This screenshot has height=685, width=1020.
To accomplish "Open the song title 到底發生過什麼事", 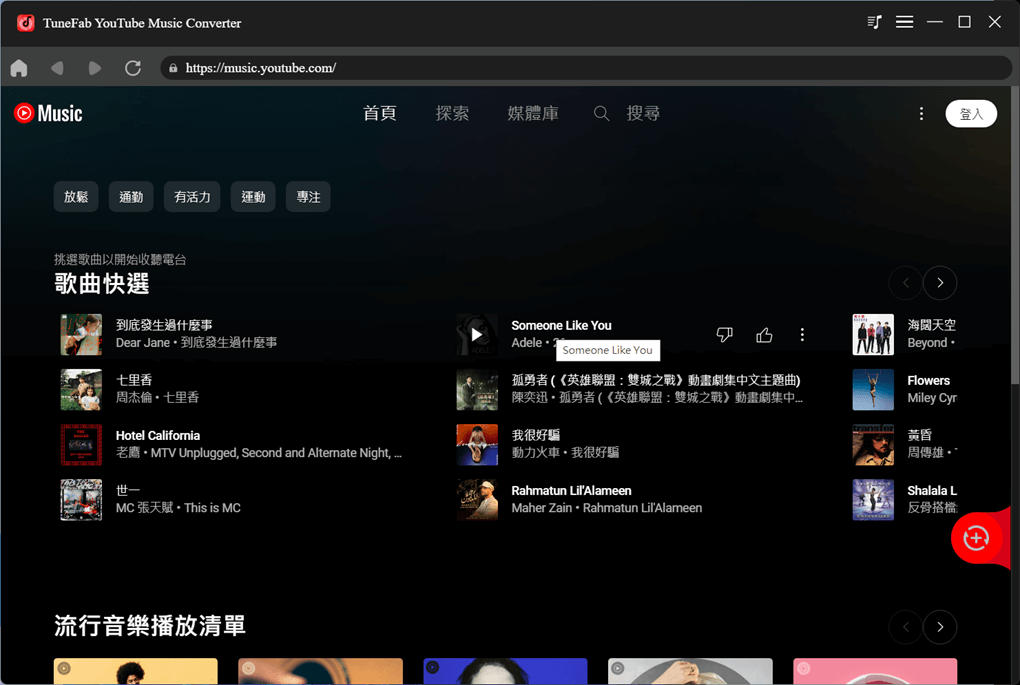I will click(164, 325).
